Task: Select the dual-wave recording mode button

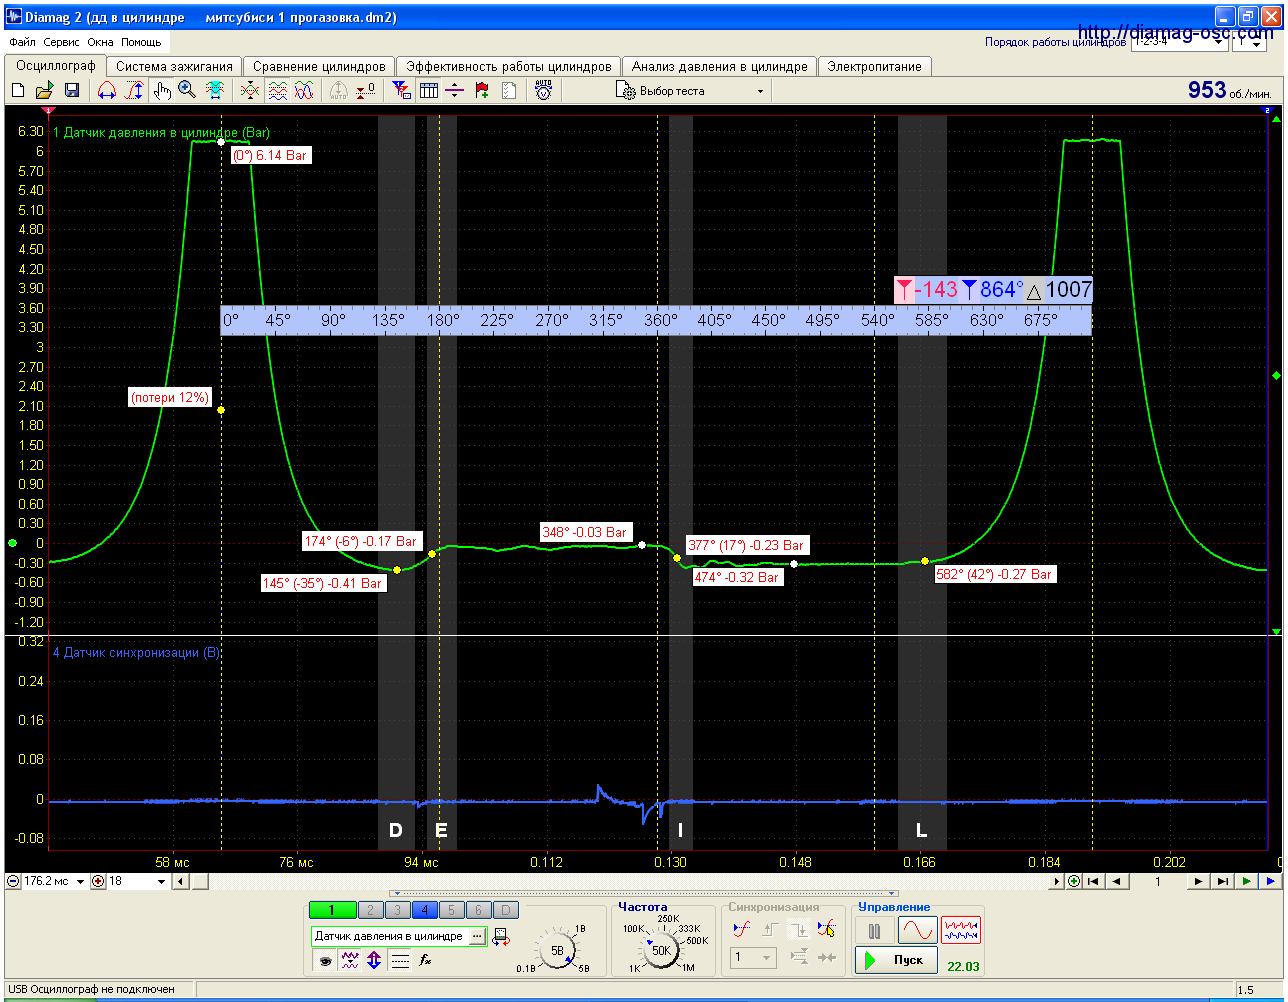Action: pyautogui.click(x=961, y=931)
